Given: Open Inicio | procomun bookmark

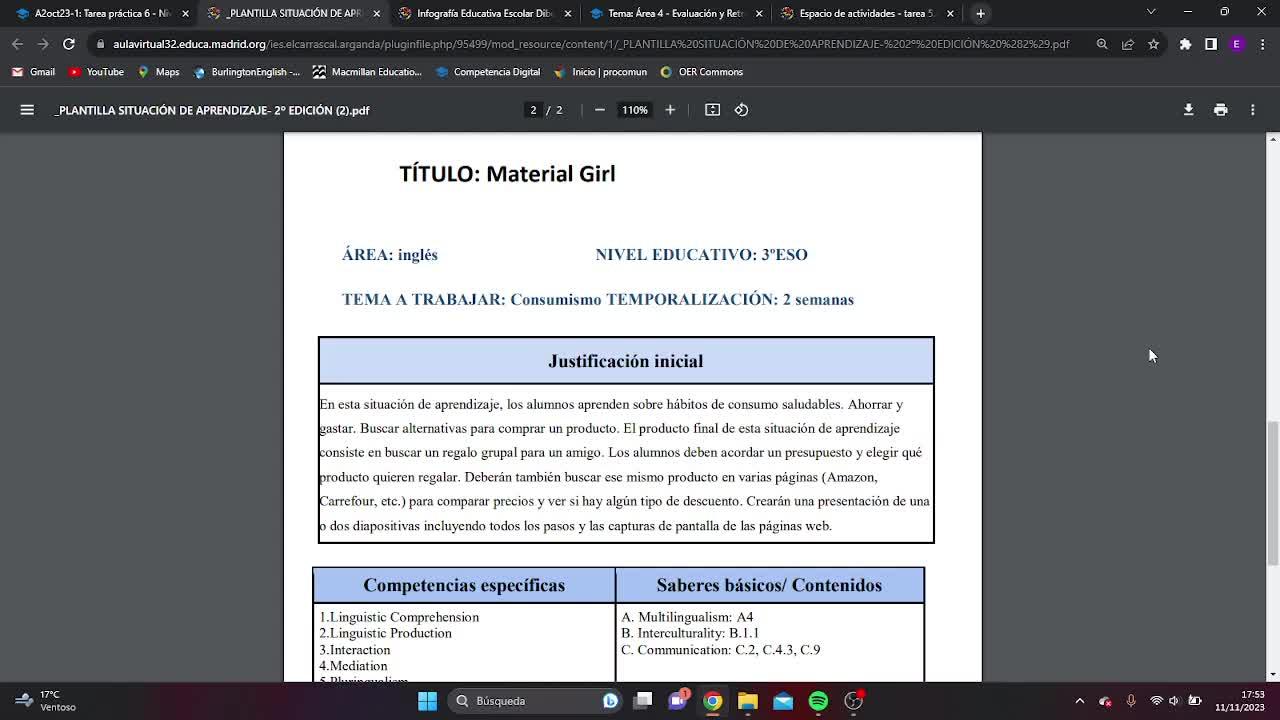Looking at the screenshot, I should [600, 72].
